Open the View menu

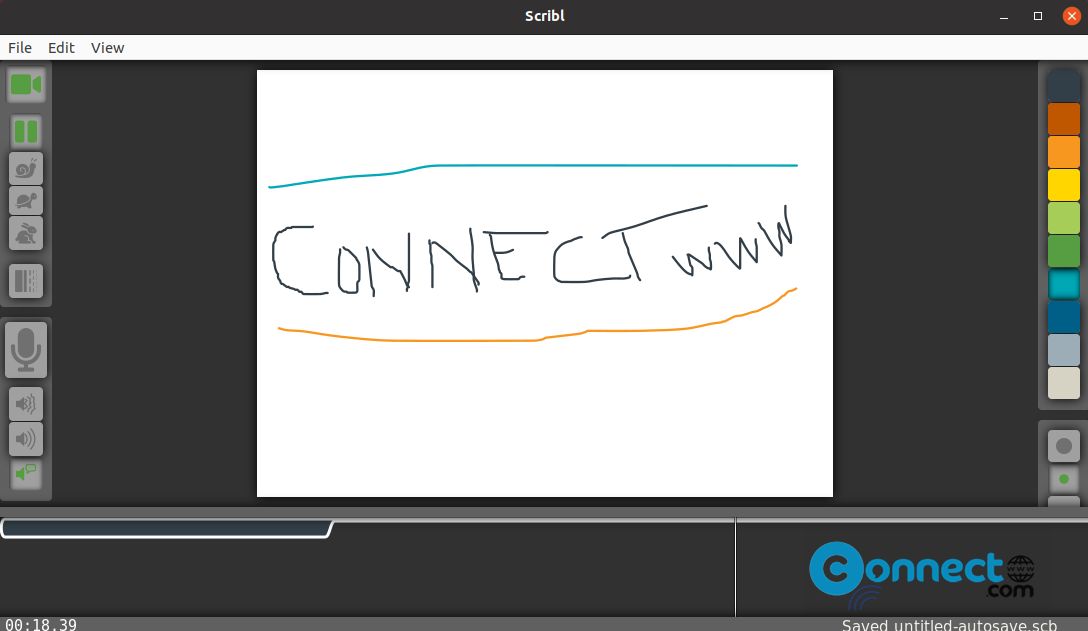(x=108, y=48)
